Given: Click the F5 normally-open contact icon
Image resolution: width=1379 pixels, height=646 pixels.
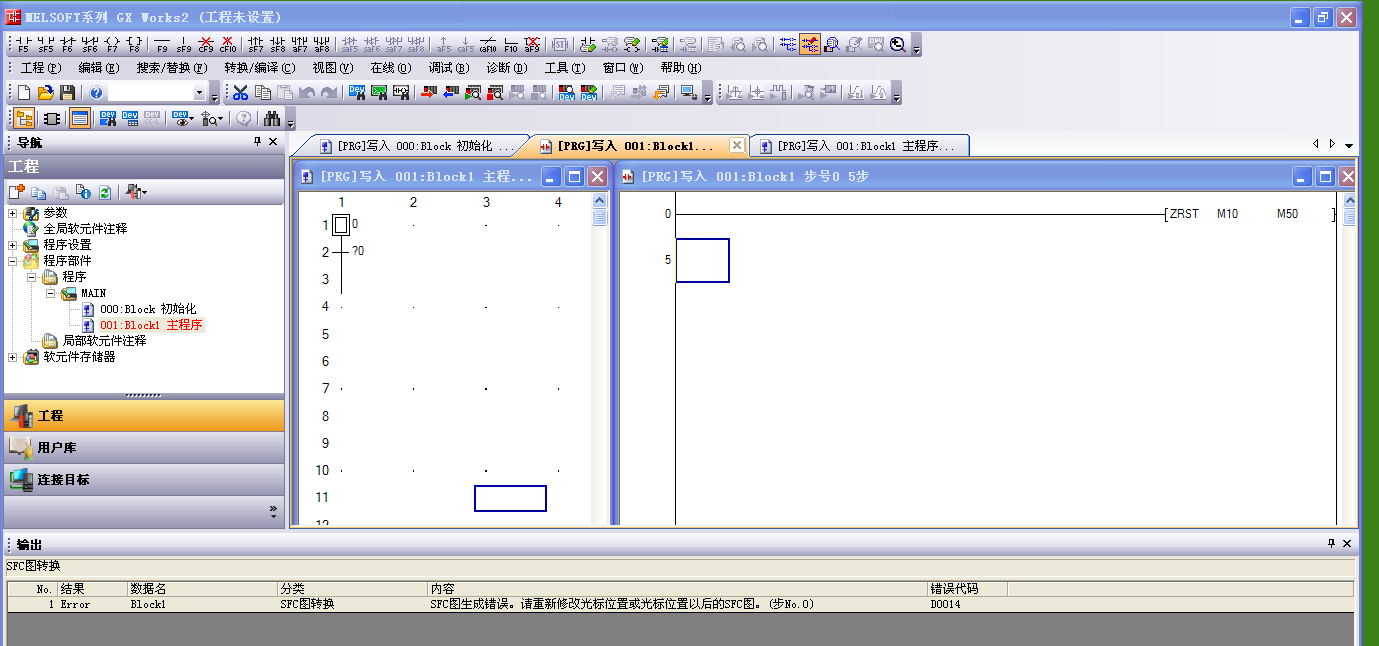Looking at the screenshot, I should pyautogui.click(x=23, y=44).
